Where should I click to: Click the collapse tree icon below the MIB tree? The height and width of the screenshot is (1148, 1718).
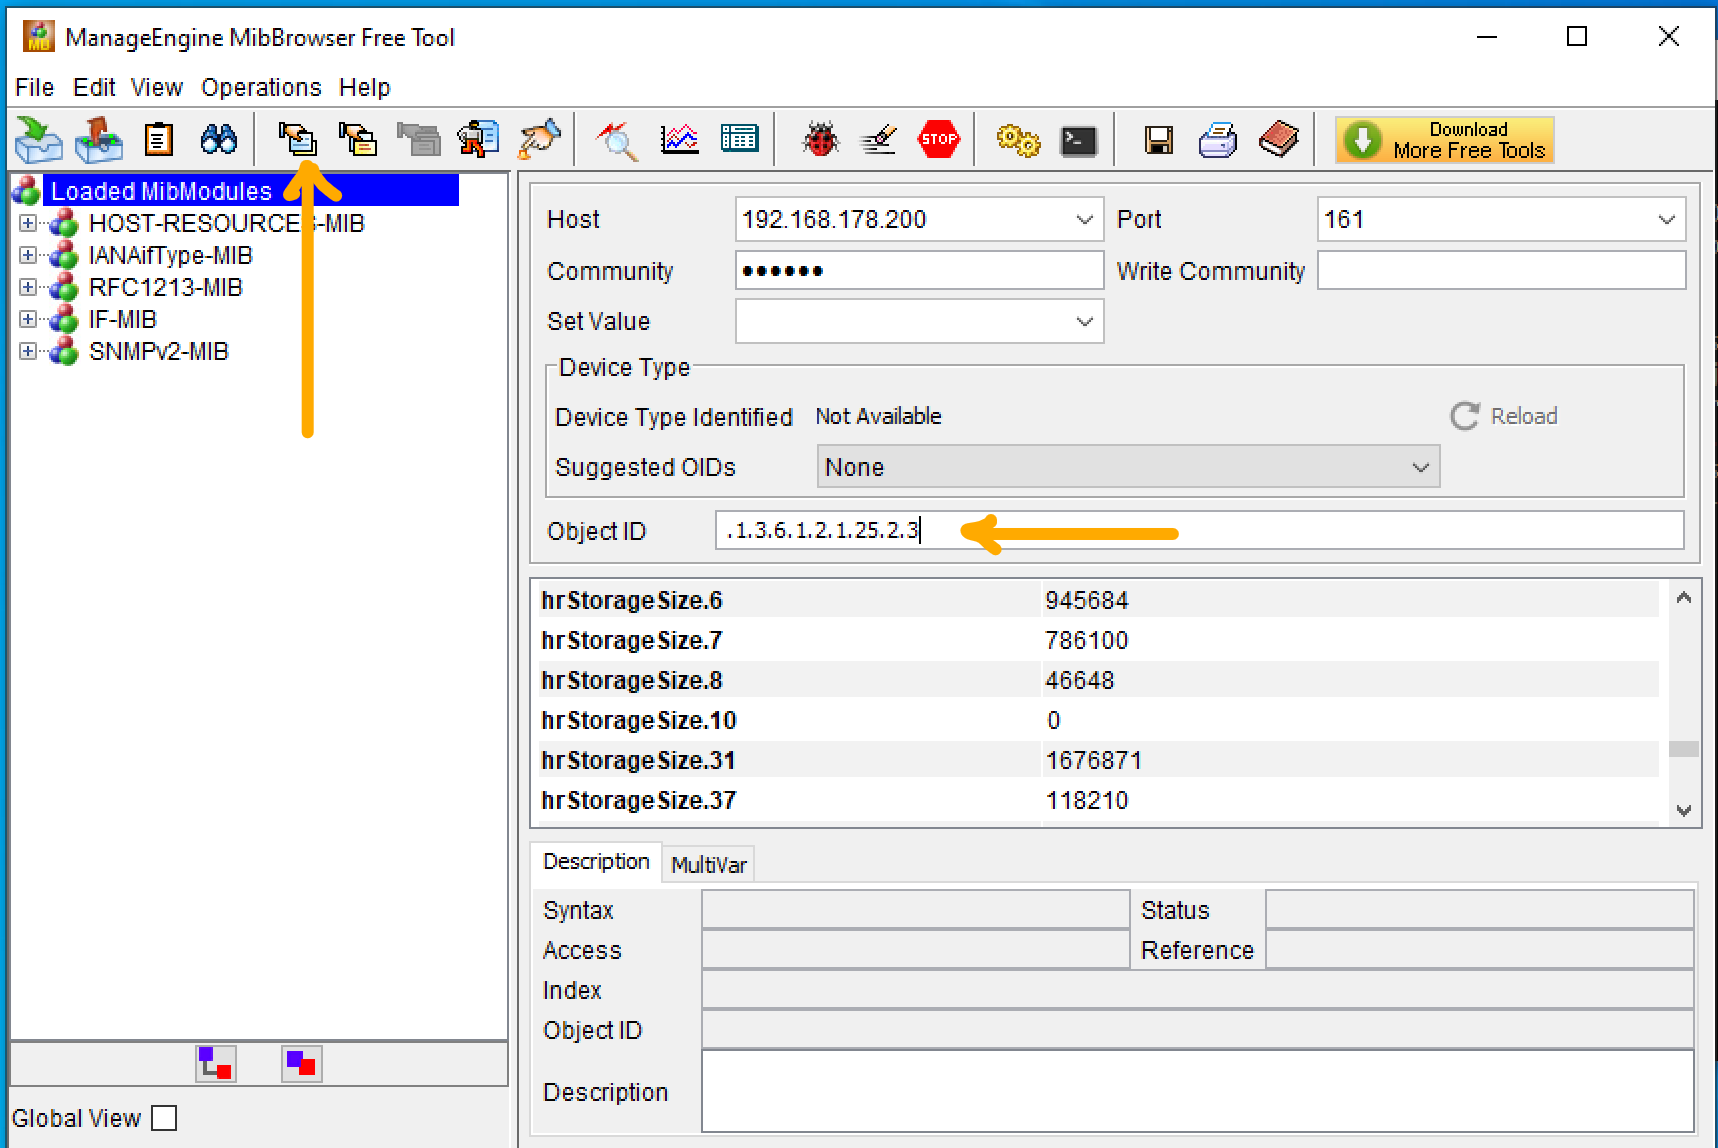(x=301, y=1064)
